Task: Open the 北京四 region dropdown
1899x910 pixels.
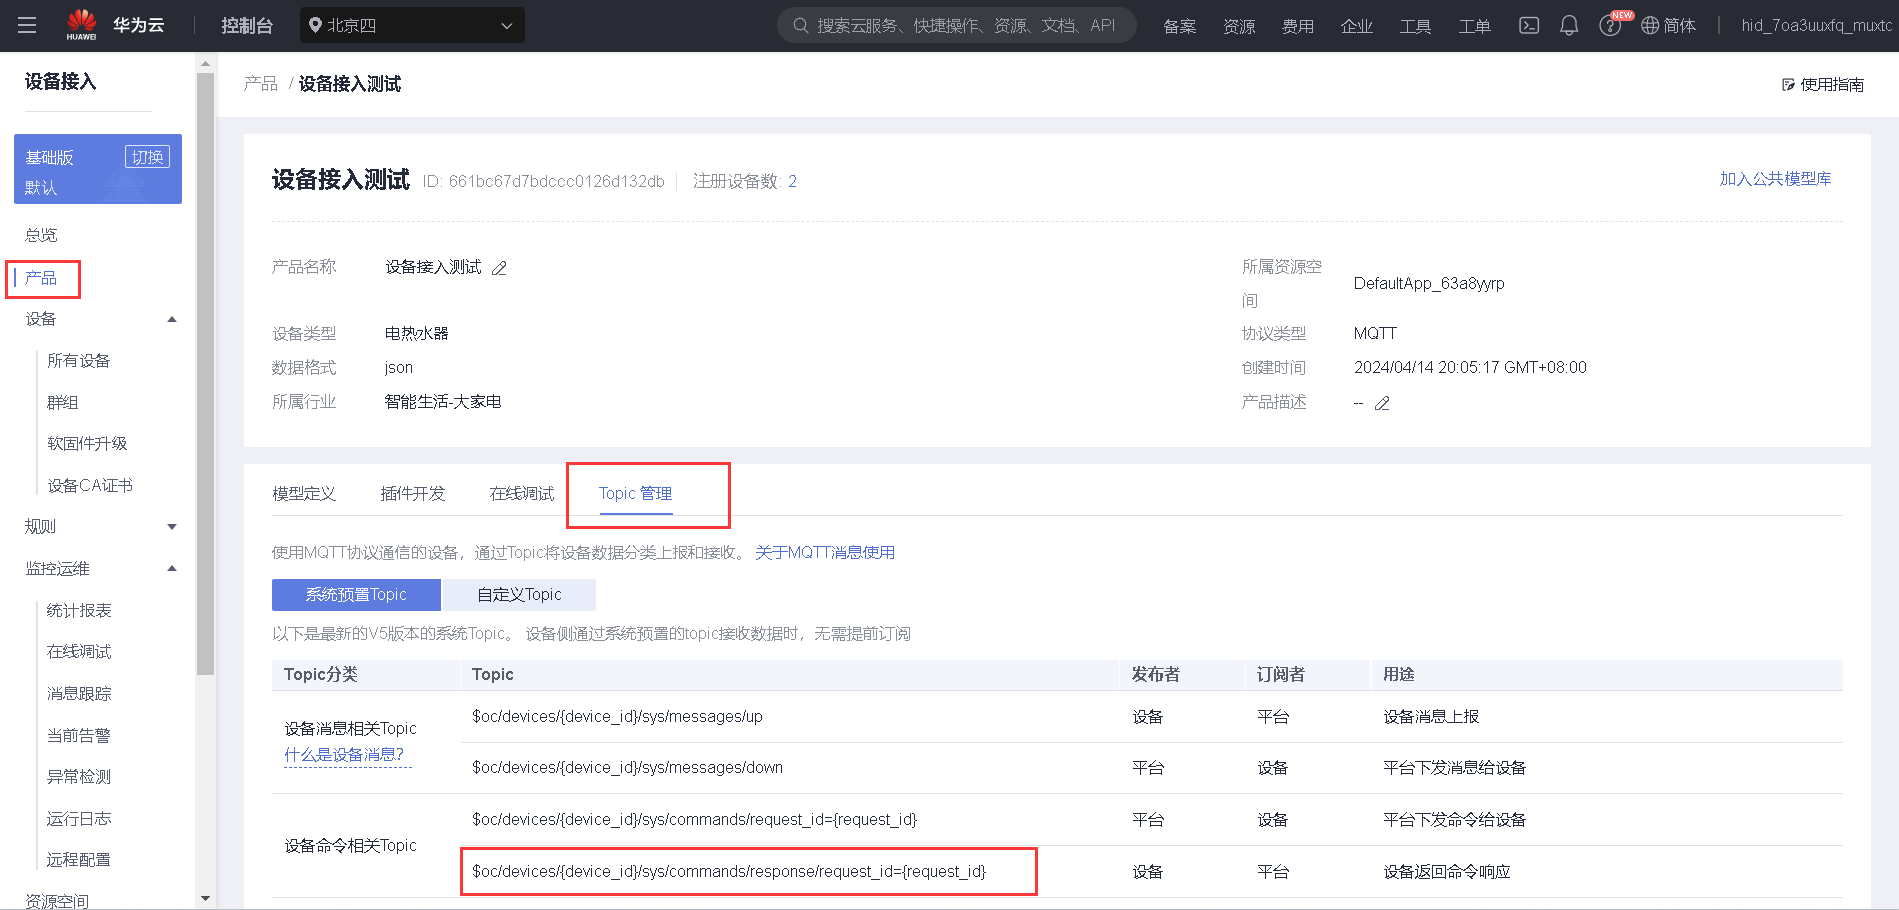Action: pos(412,25)
